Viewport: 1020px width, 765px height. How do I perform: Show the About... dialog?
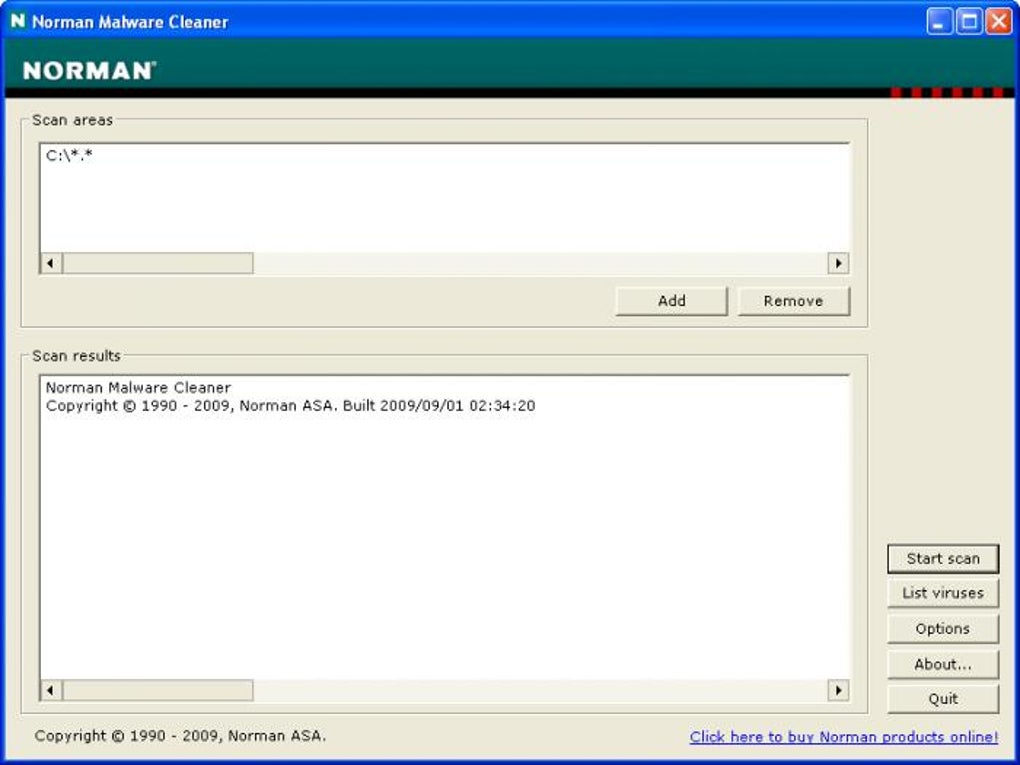[x=943, y=664]
